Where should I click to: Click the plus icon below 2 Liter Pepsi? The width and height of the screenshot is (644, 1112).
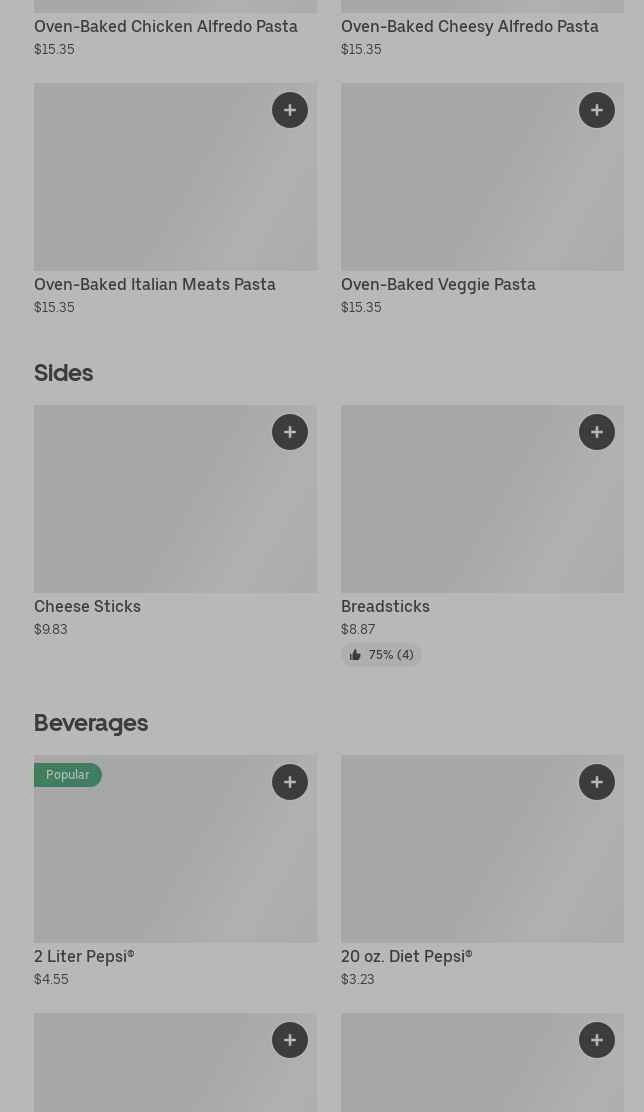290,1040
